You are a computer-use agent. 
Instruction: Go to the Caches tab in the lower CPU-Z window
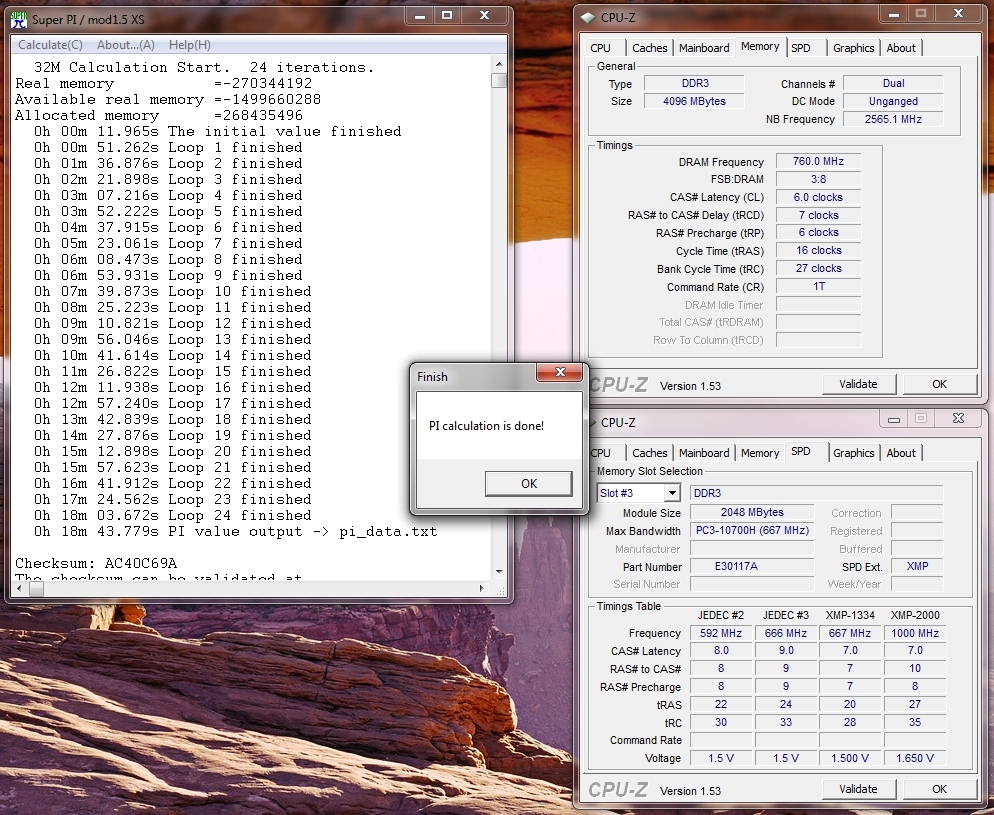pyautogui.click(x=649, y=453)
